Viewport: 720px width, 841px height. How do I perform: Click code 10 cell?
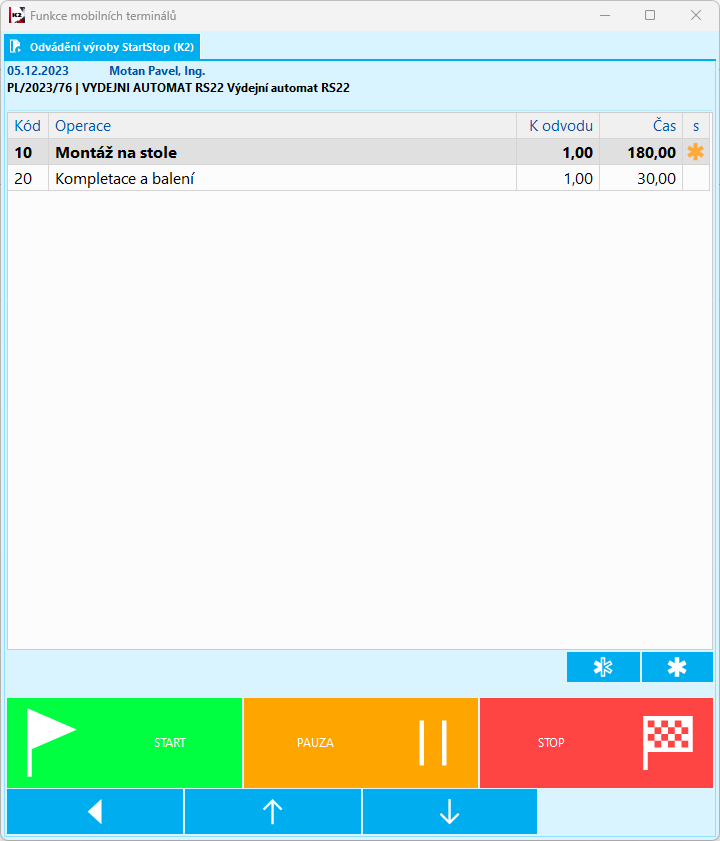point(28,152)
